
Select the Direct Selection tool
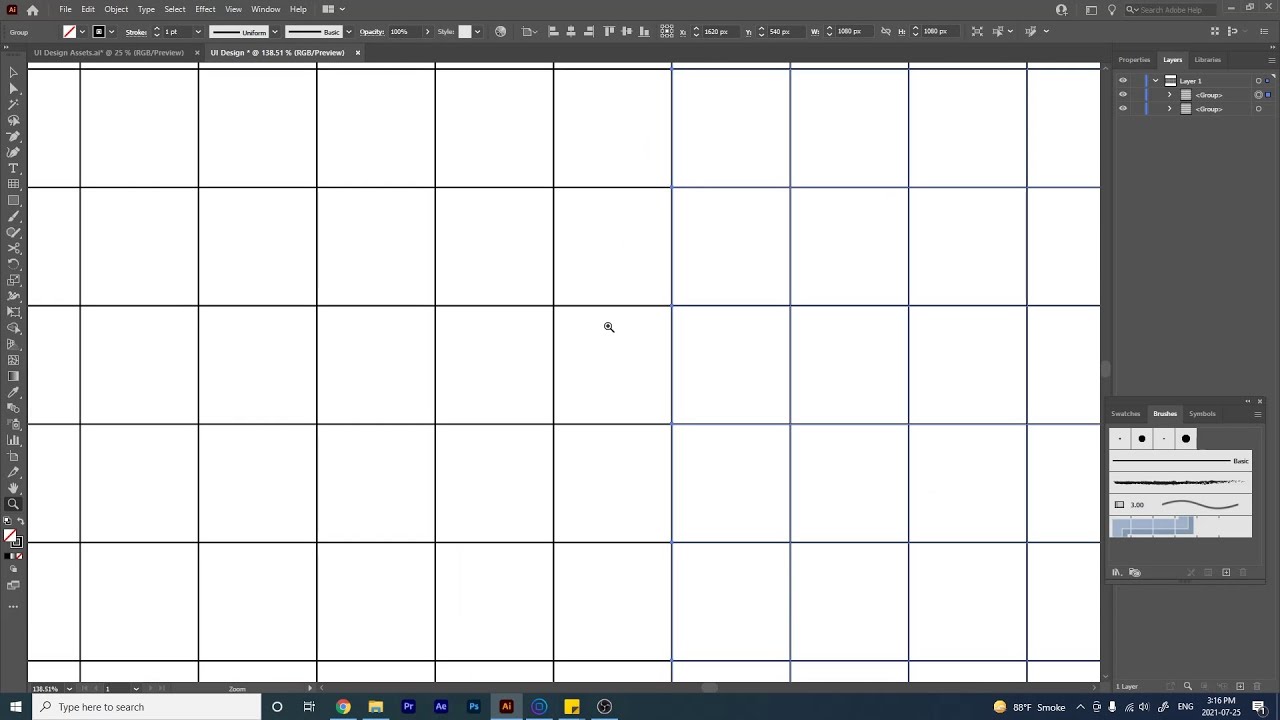[x=13, y=88]
